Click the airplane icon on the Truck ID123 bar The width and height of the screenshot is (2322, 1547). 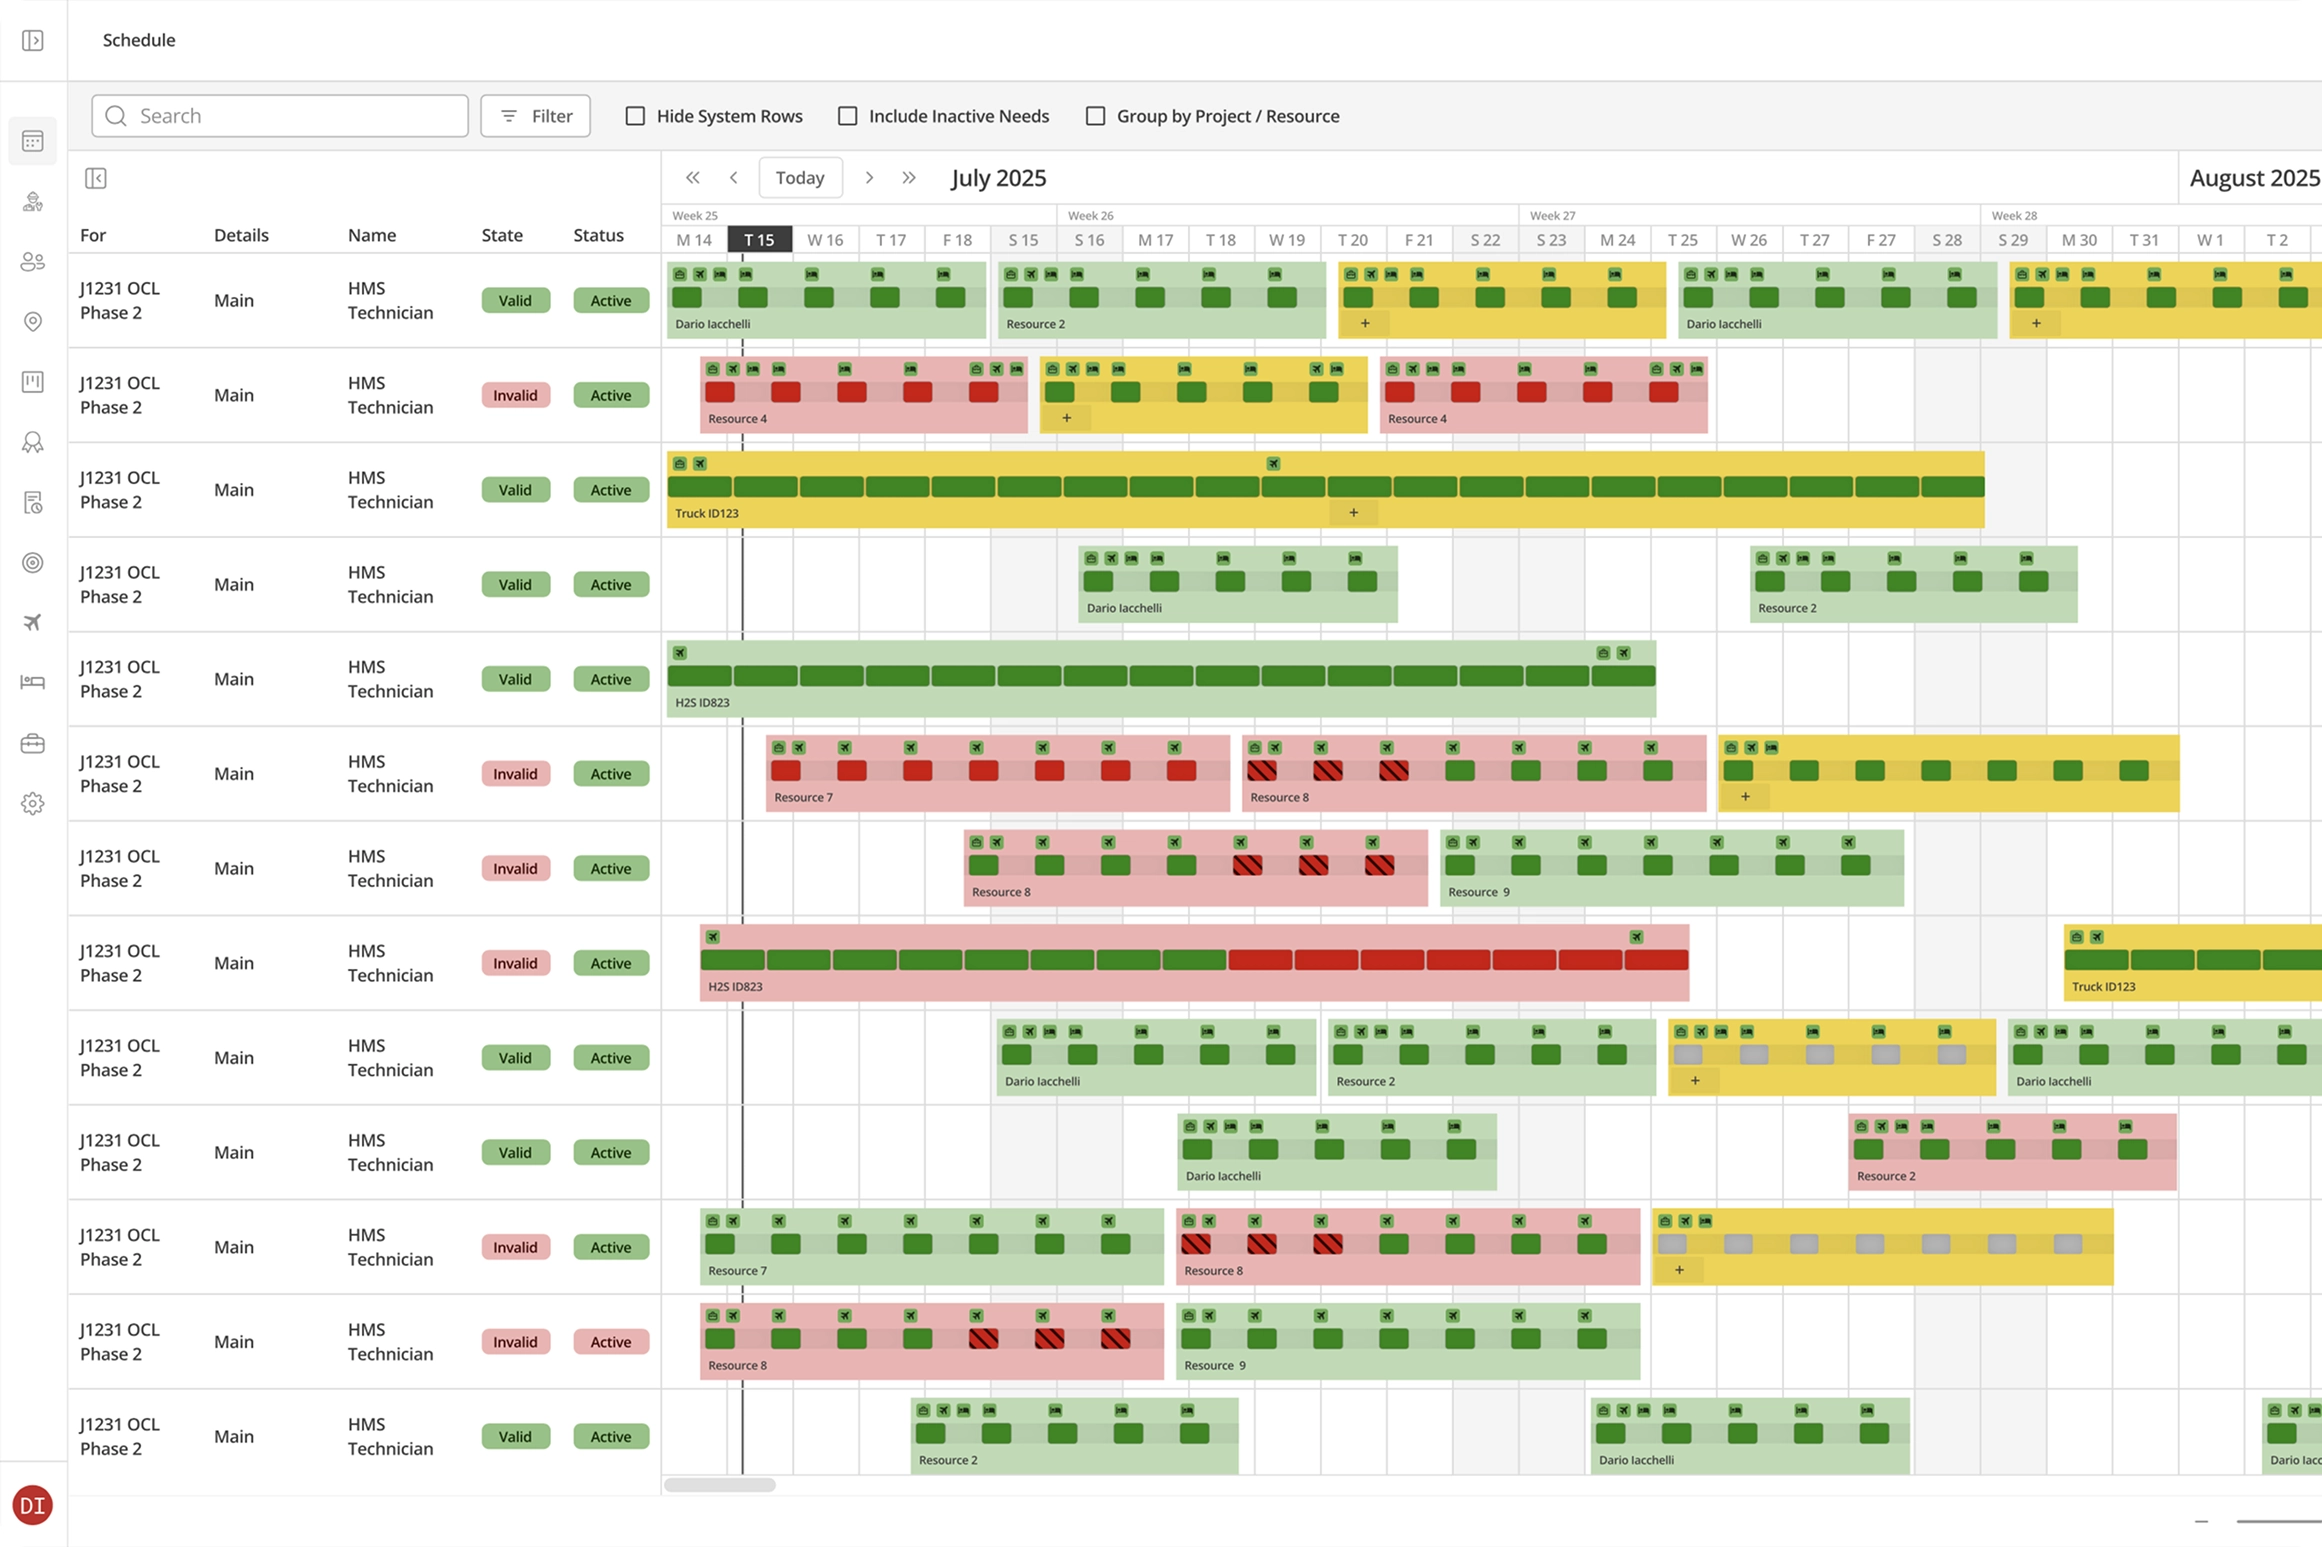1273,464
